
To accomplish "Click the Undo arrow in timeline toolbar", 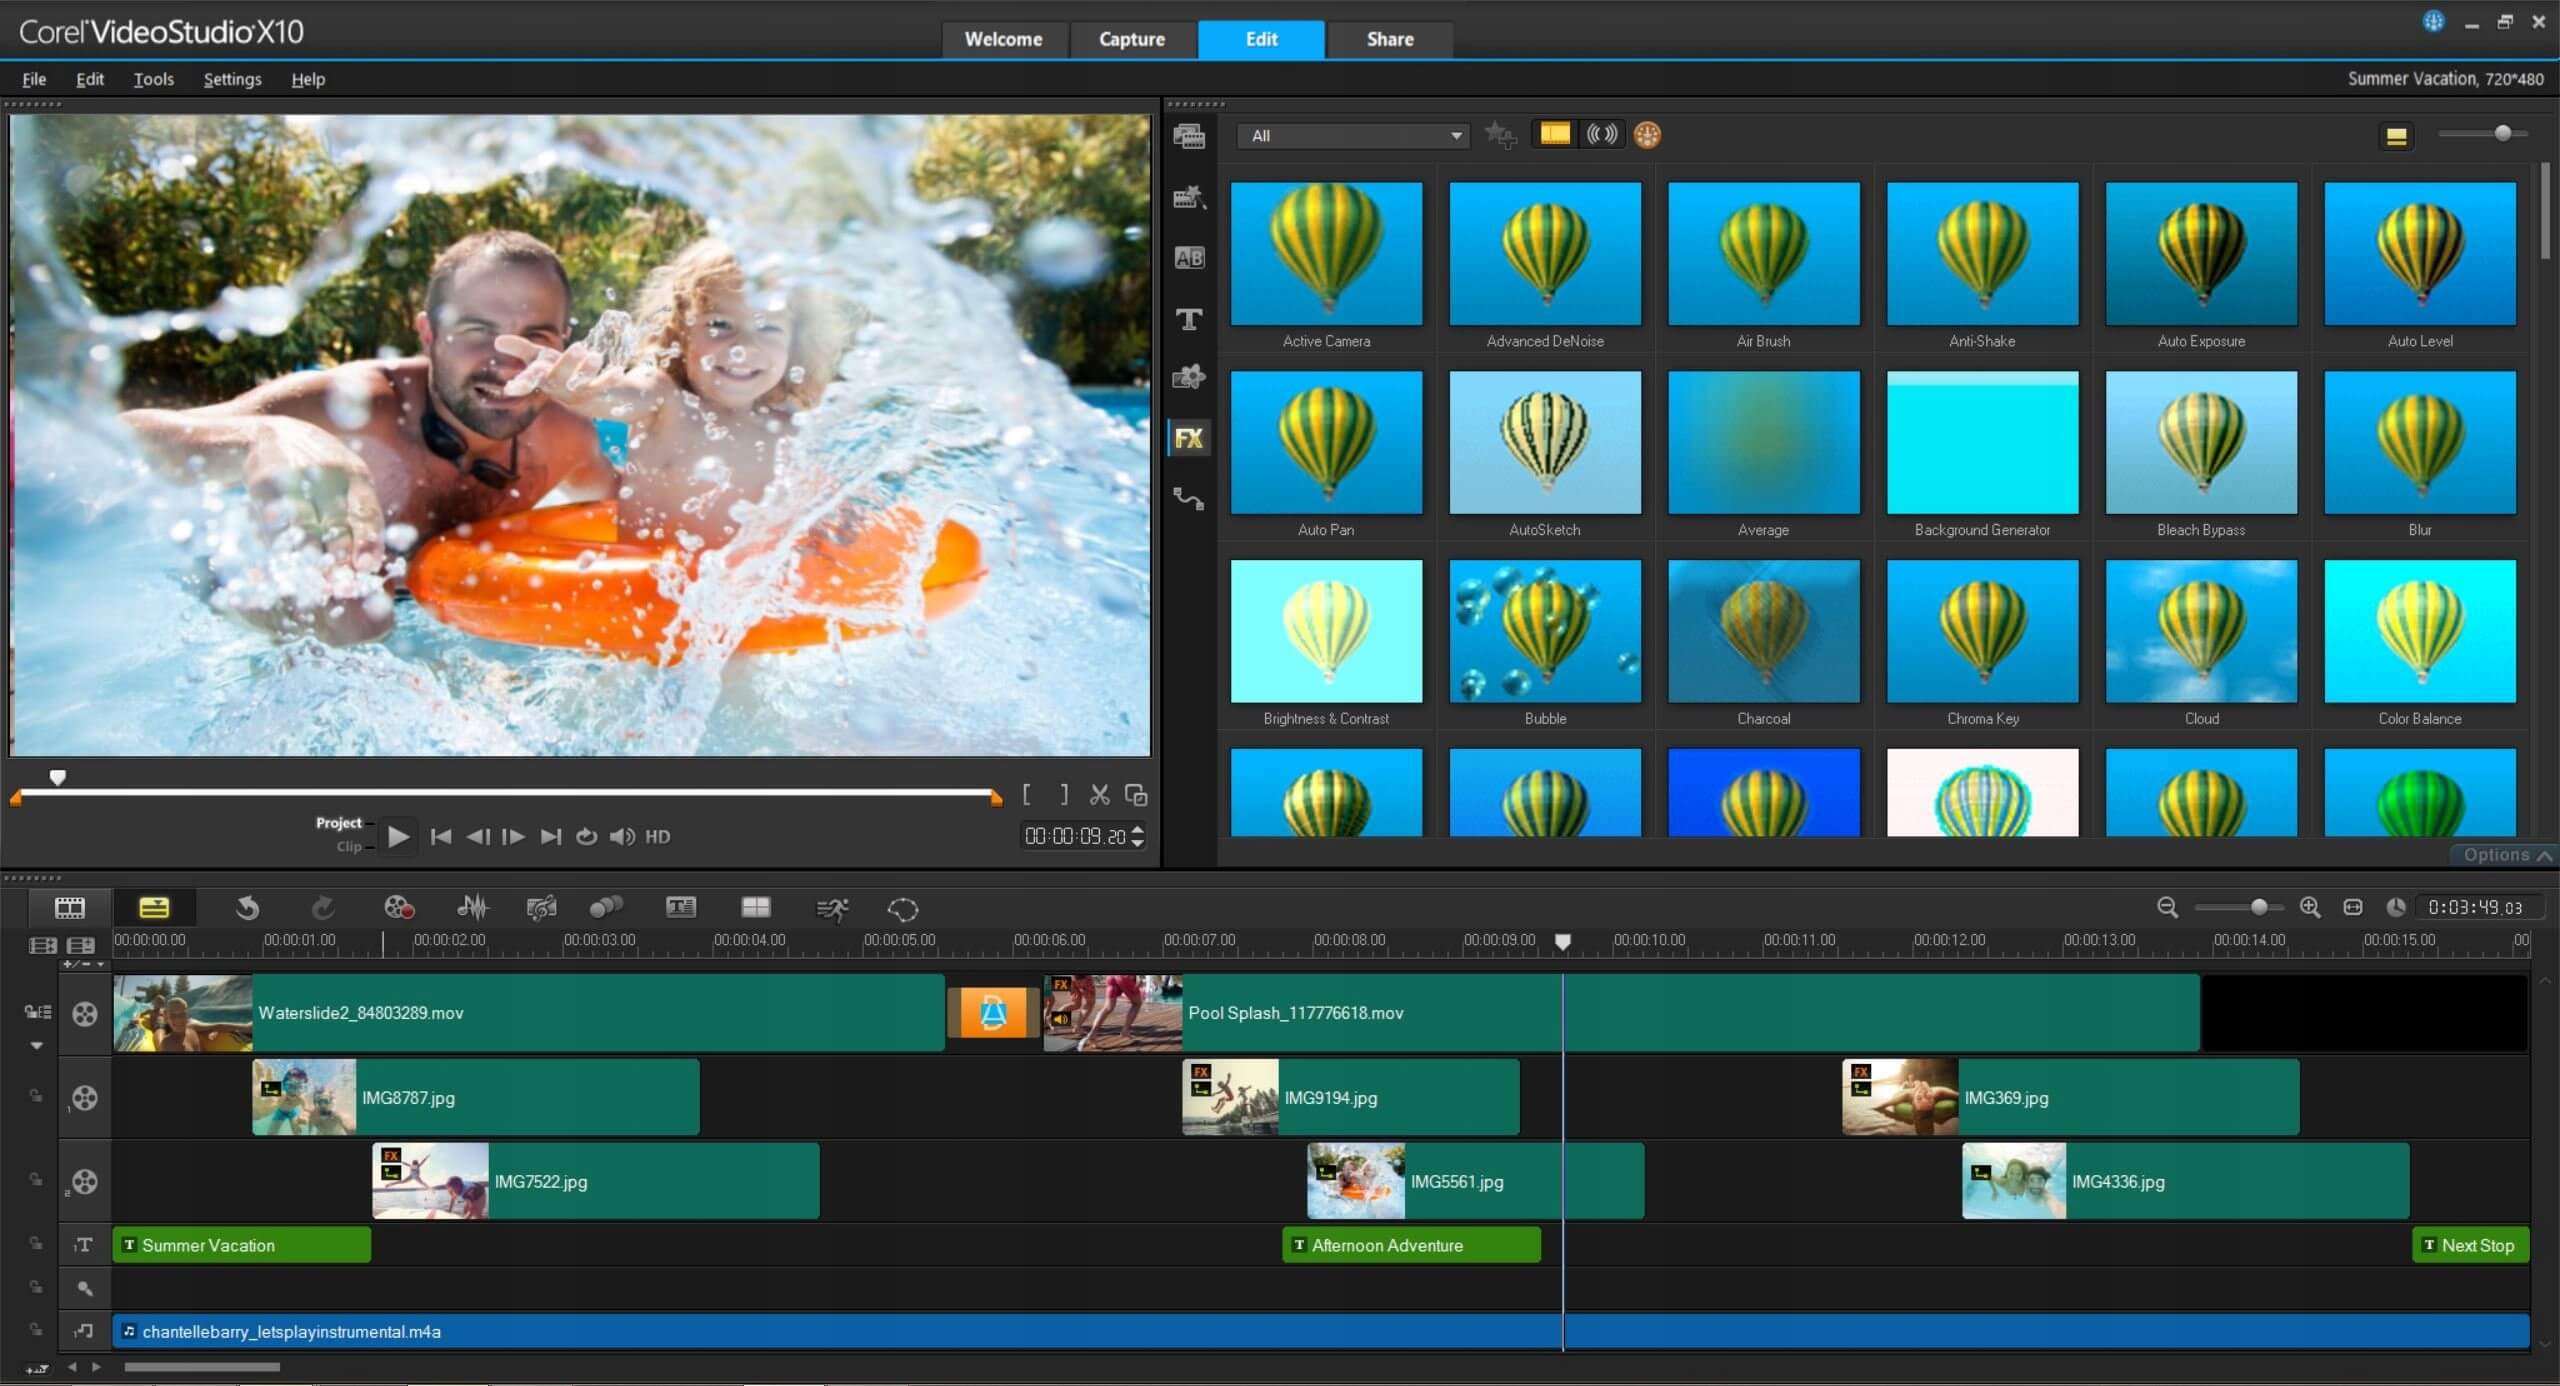I will [247, 908].
